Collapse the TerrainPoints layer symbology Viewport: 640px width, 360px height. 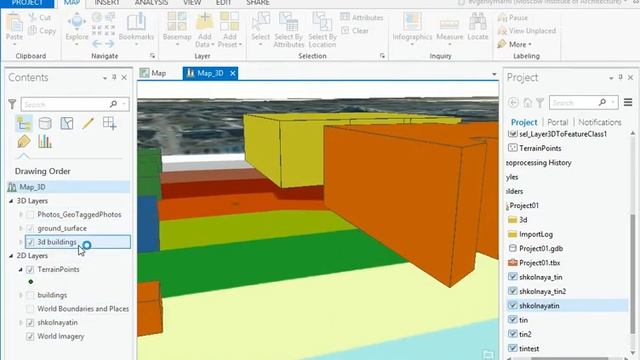[20, 269]
